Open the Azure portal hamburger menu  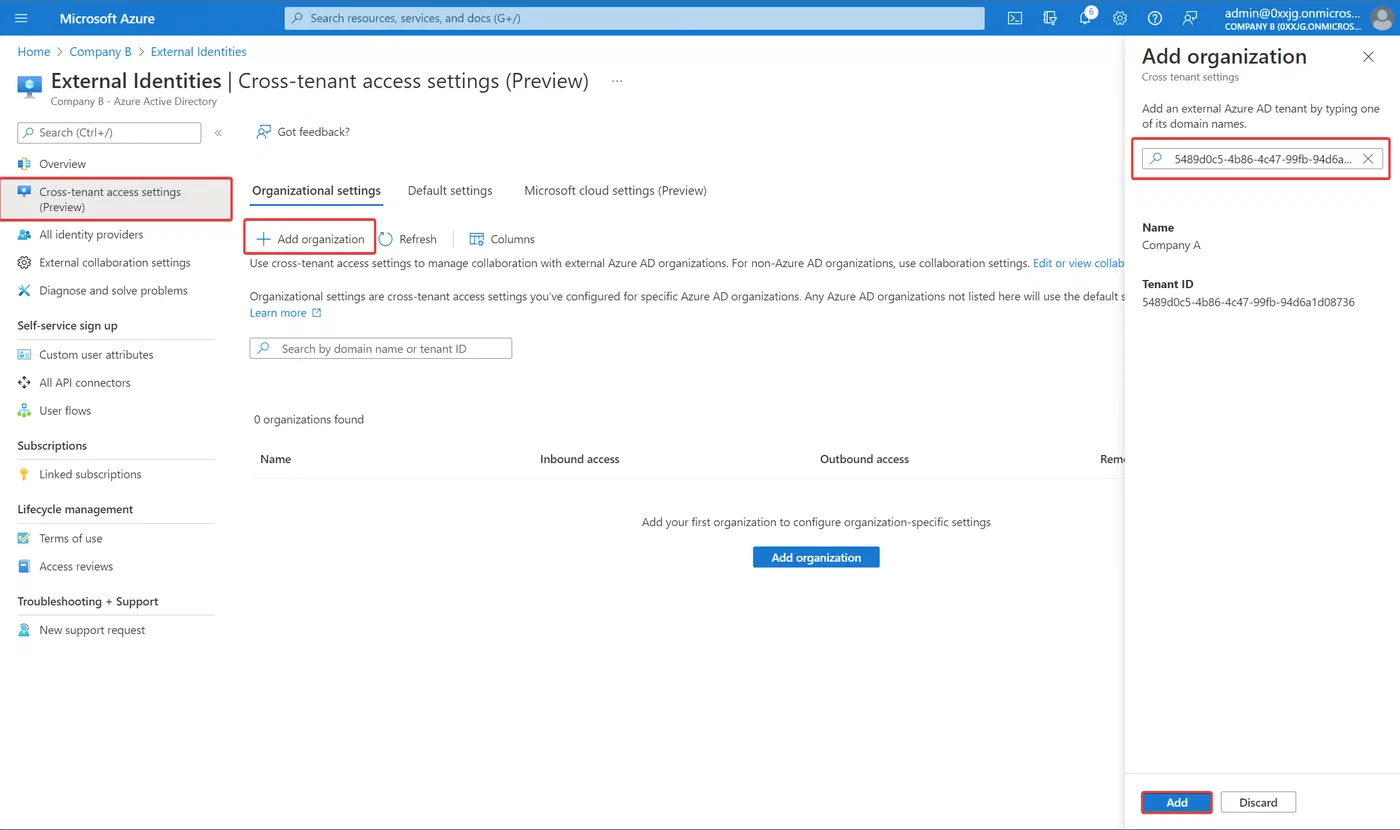click(x=22, y=18)
